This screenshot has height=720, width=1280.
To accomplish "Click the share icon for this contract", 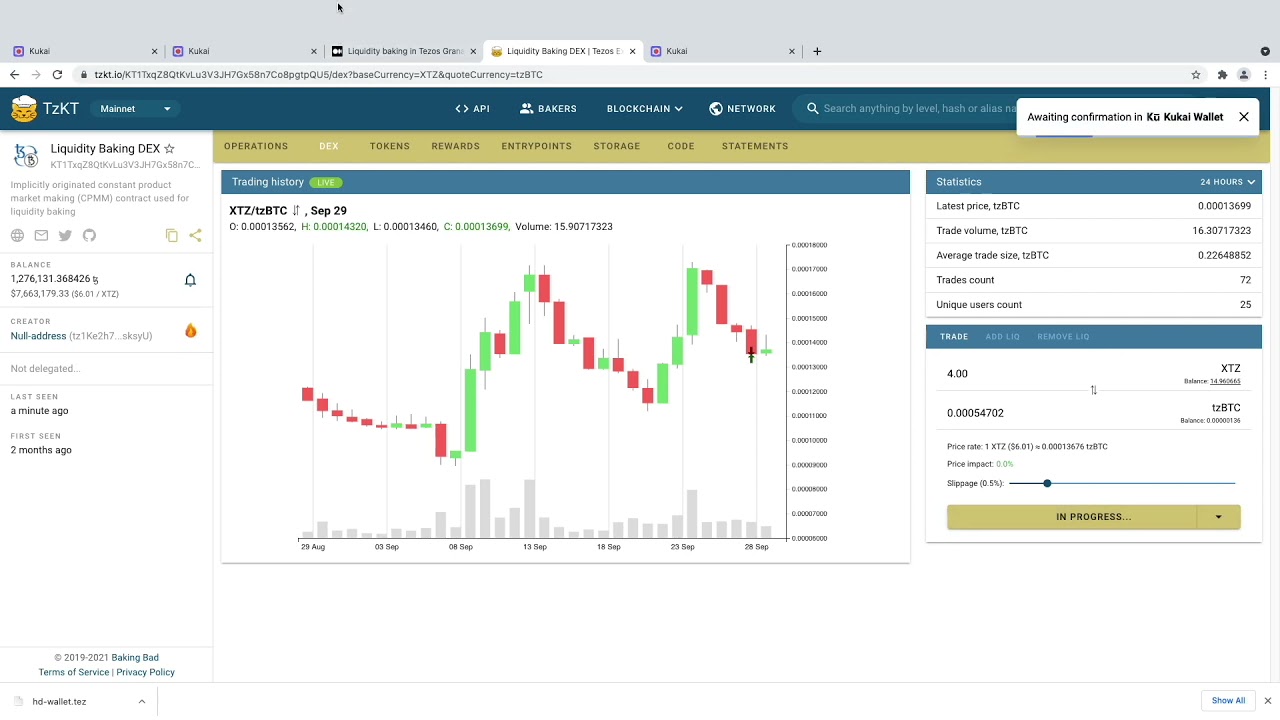I will pyautogui.click(x=195, y=235).
